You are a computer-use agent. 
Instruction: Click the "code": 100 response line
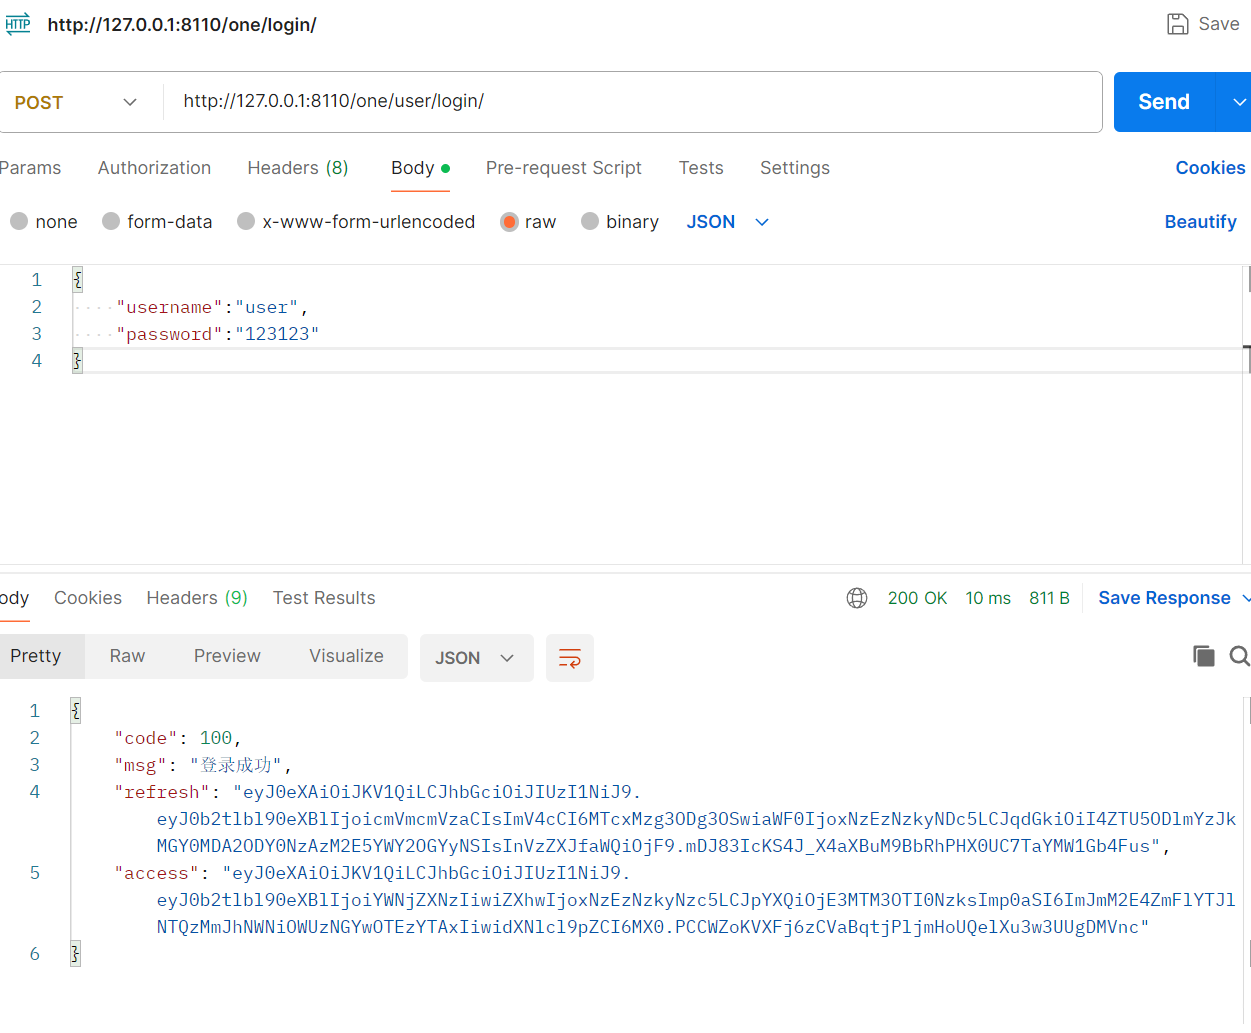pos(178,738)
